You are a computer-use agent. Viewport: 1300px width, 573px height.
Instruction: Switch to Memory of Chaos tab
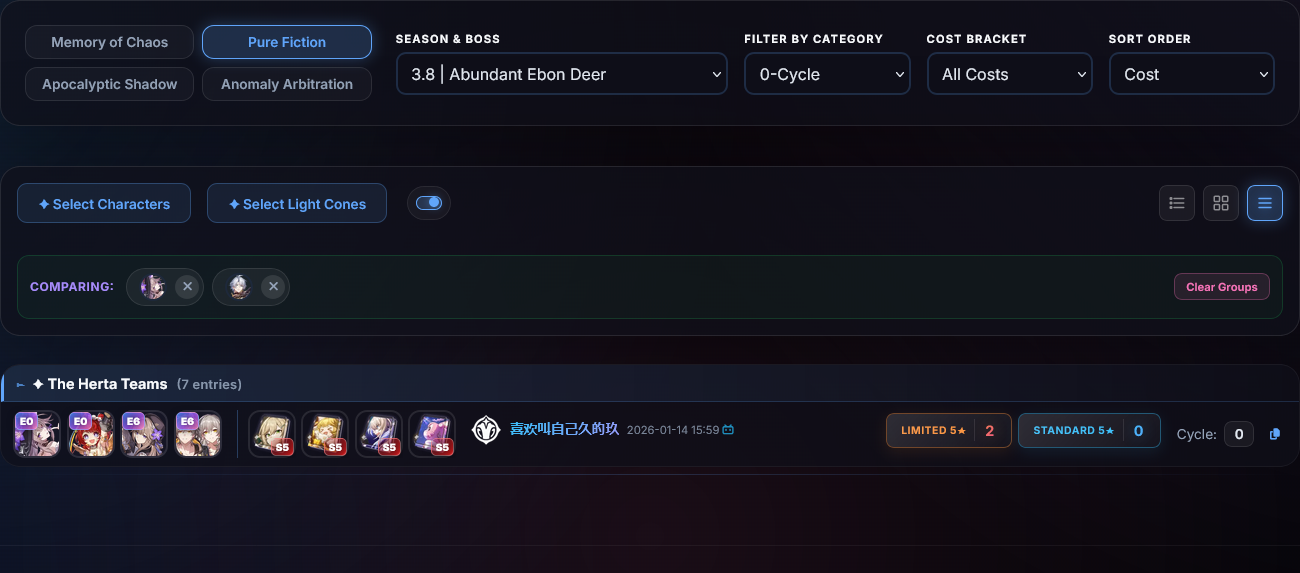[110, 42]
